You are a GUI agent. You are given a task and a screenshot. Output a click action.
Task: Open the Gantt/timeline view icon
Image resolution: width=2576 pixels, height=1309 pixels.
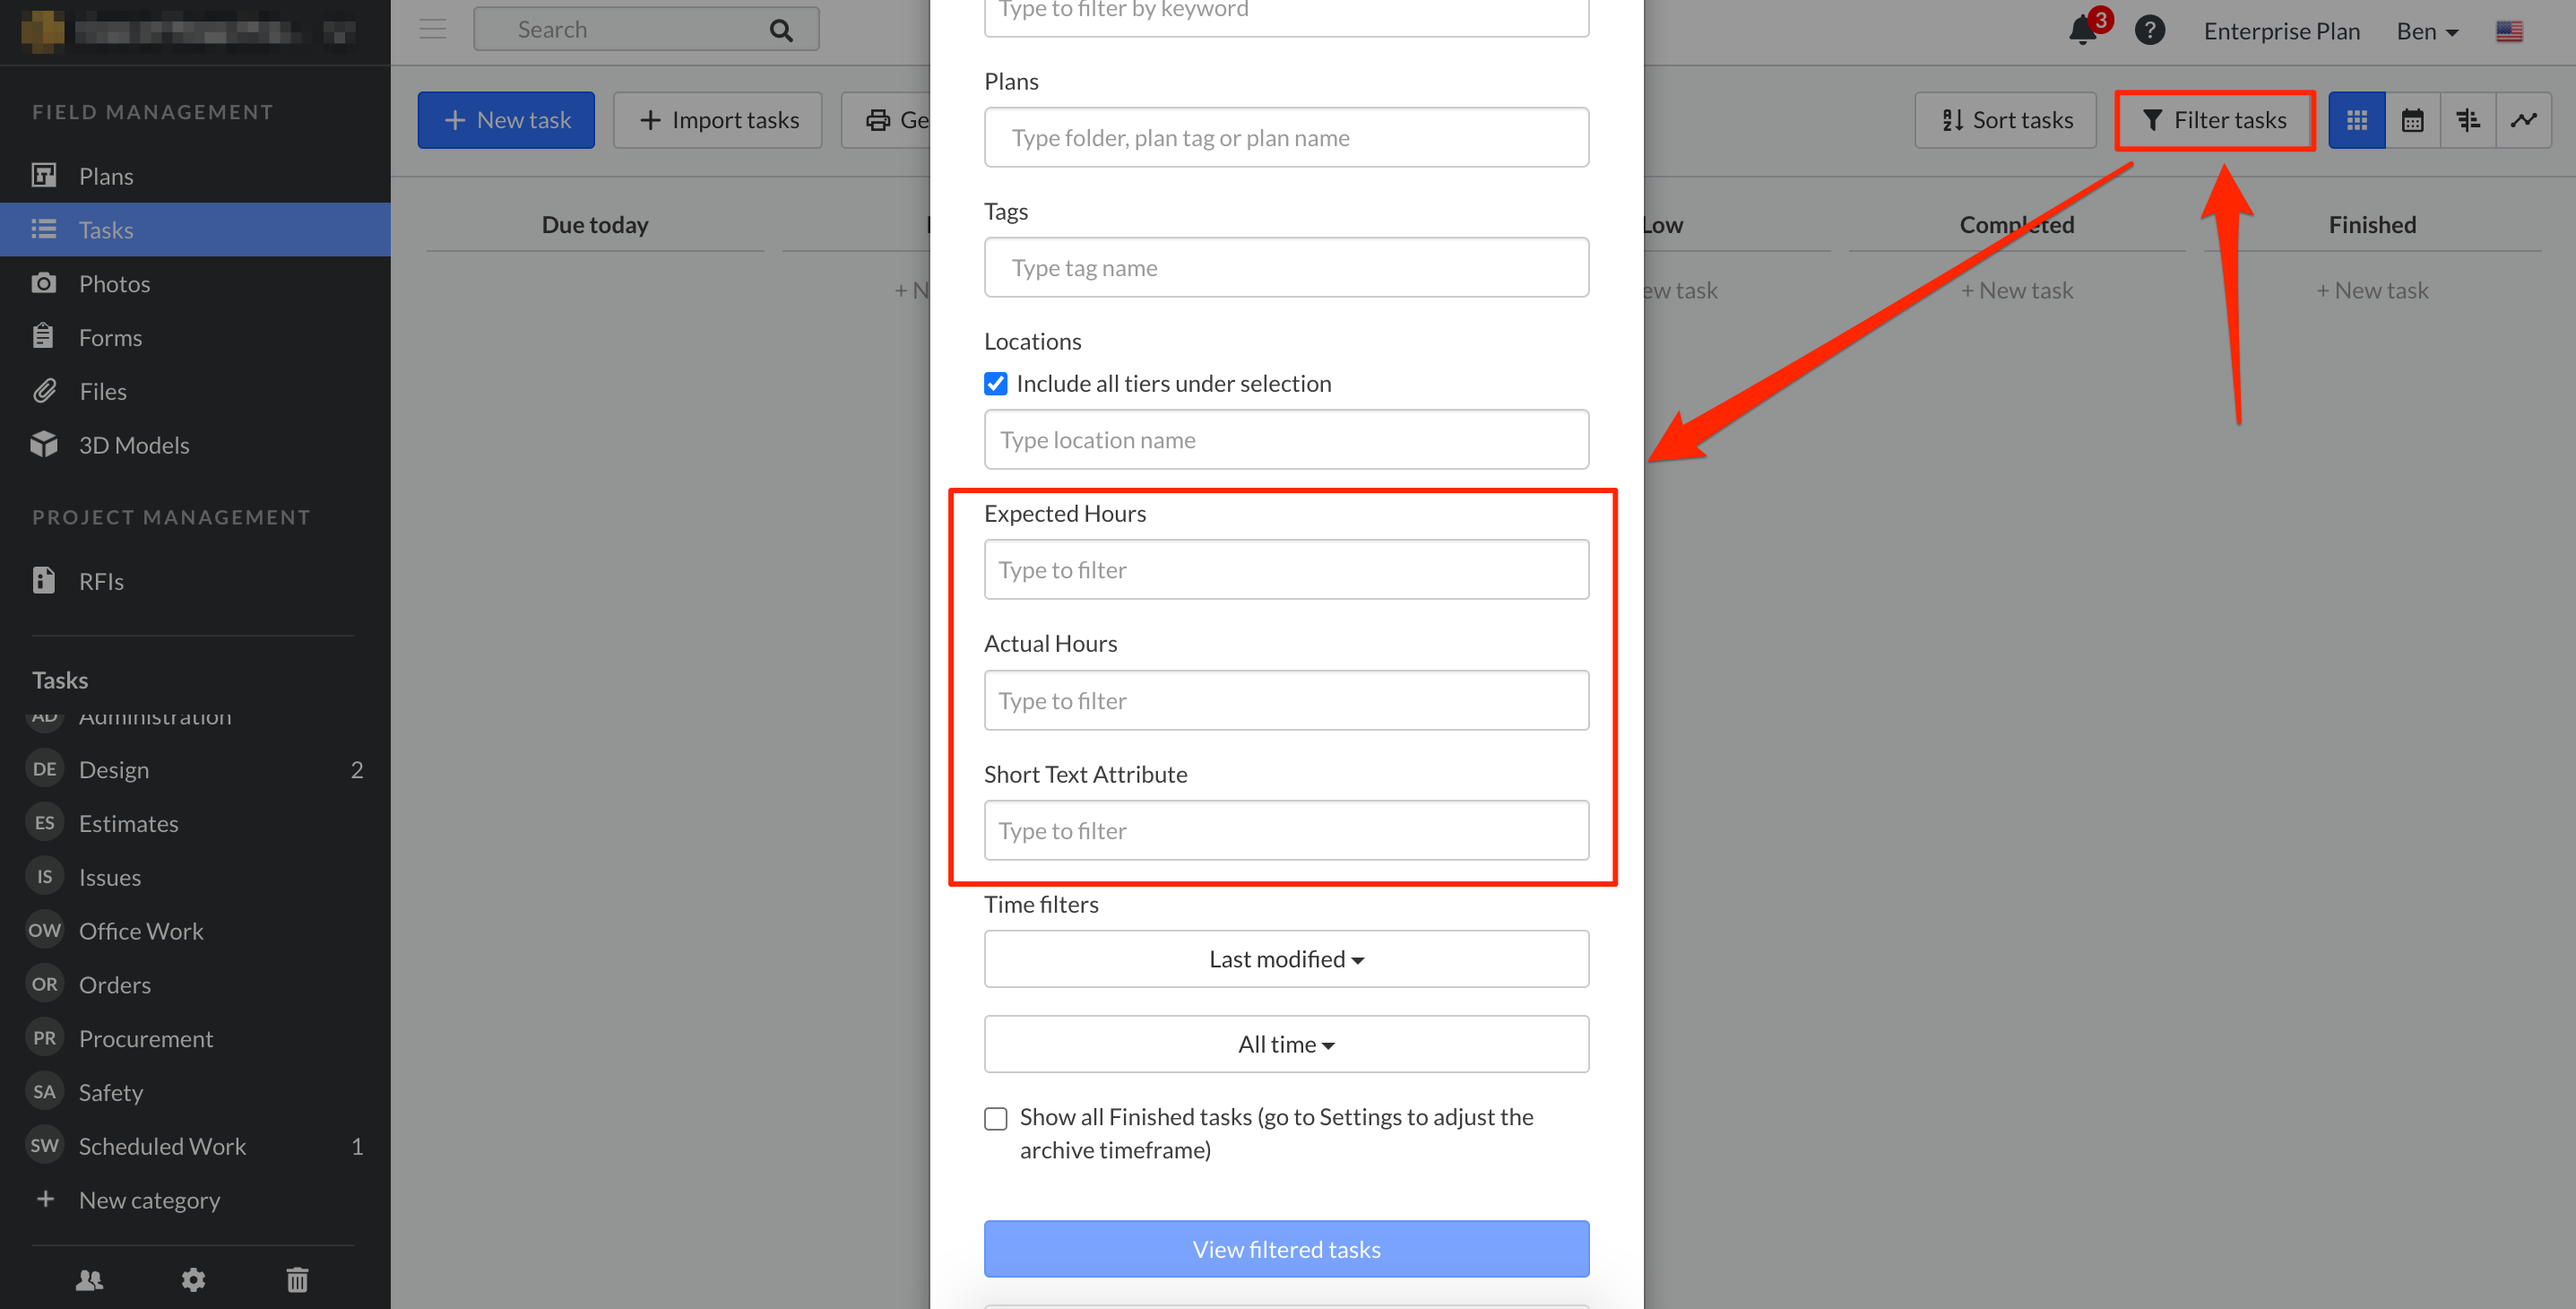tap(2468, 119)
